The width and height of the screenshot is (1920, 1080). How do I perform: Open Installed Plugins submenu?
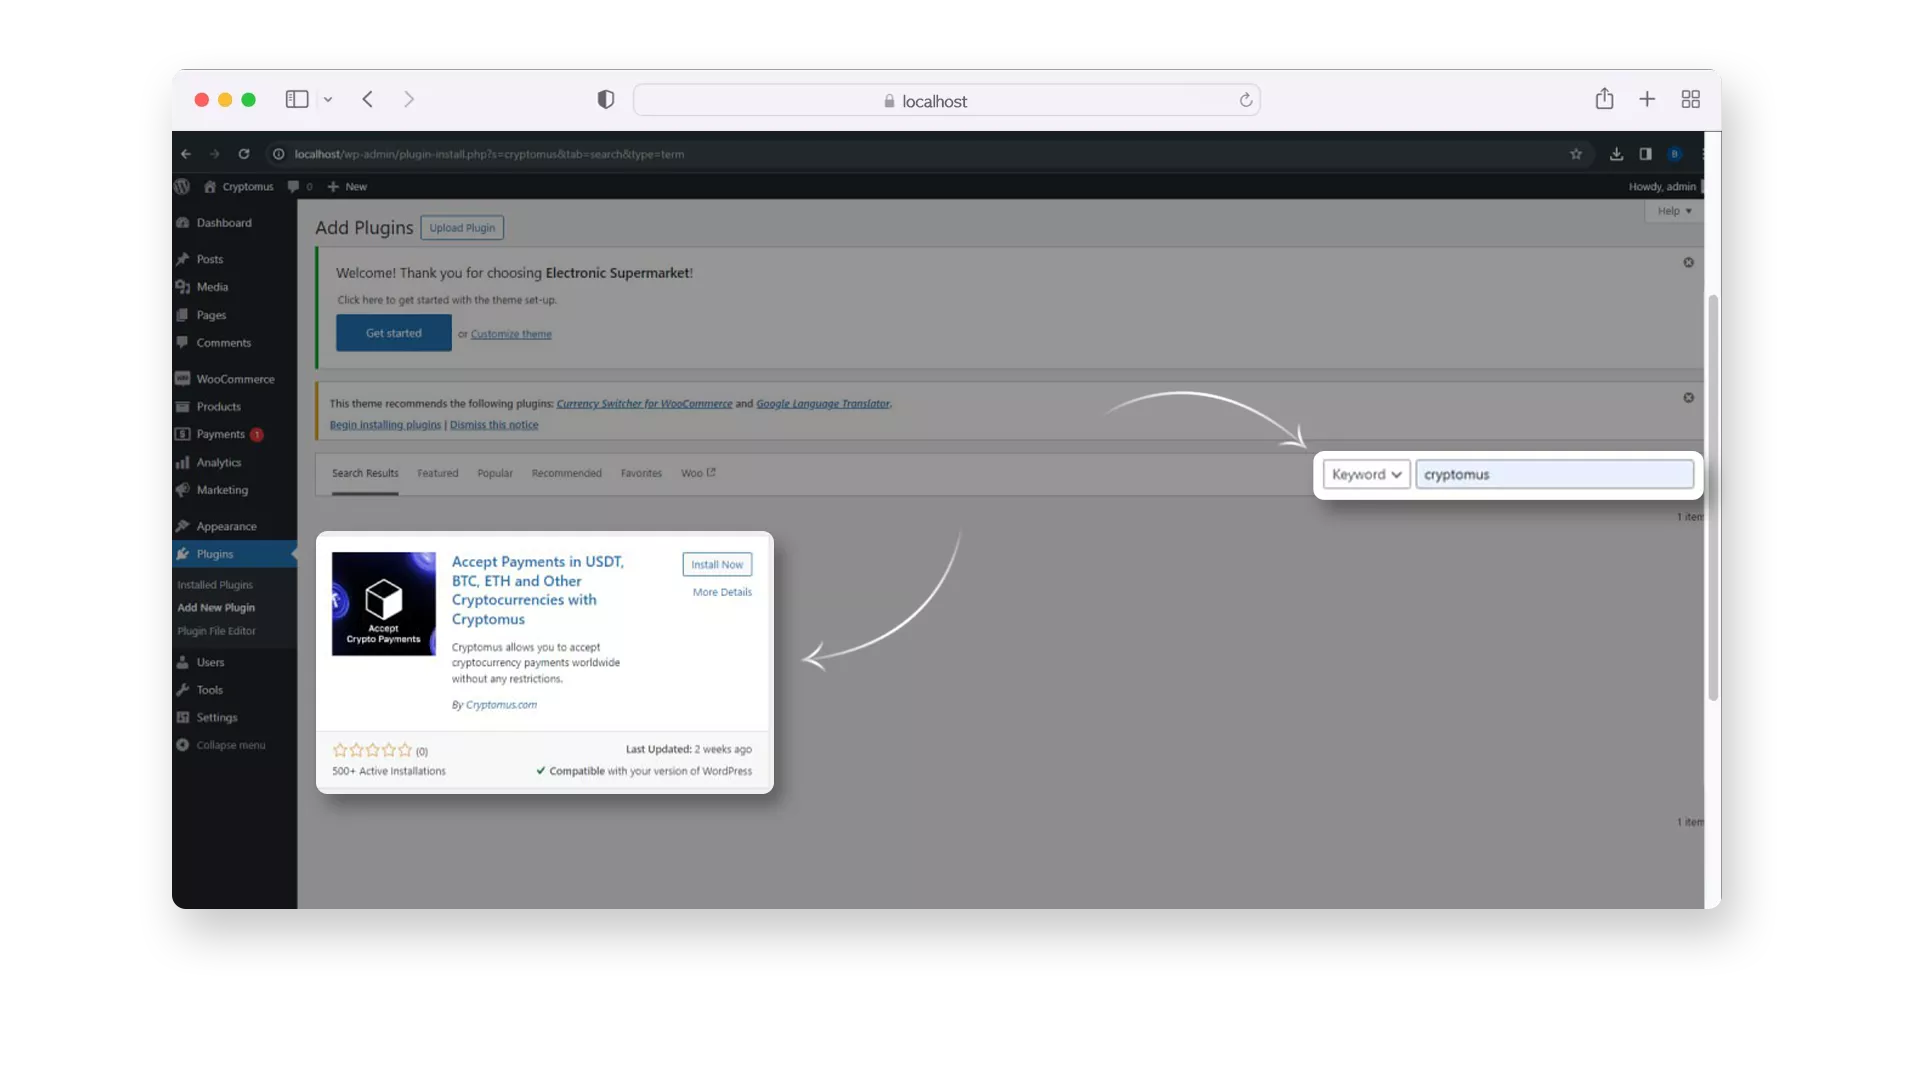[x=215, y=585]
